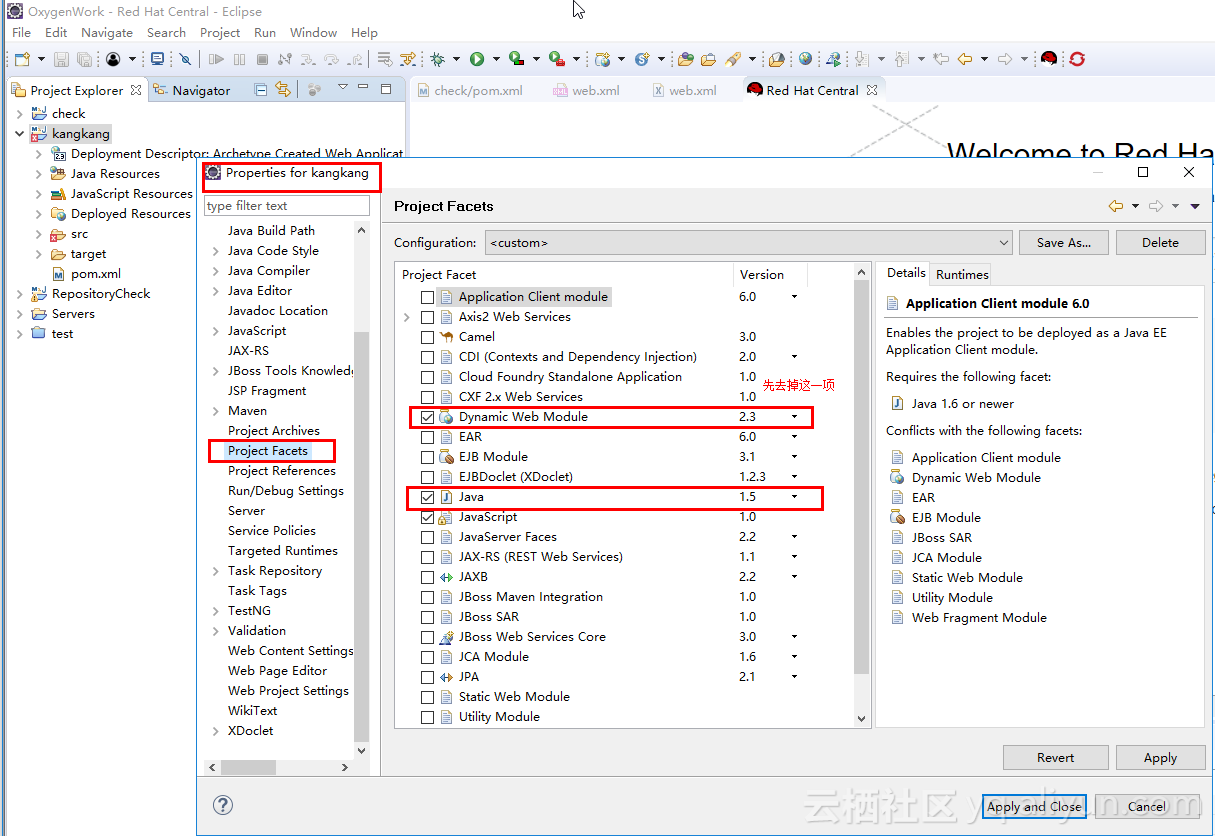Close the Red Hat Central tab
Image resolution: width=1215 pixels, height=836 pixels.
(x=872, y=90)
